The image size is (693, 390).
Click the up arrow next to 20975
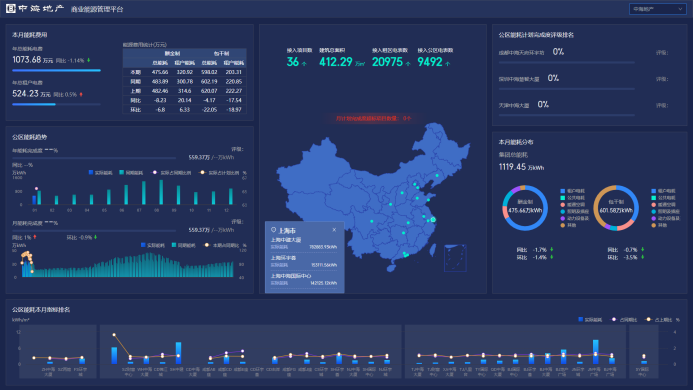407,64
